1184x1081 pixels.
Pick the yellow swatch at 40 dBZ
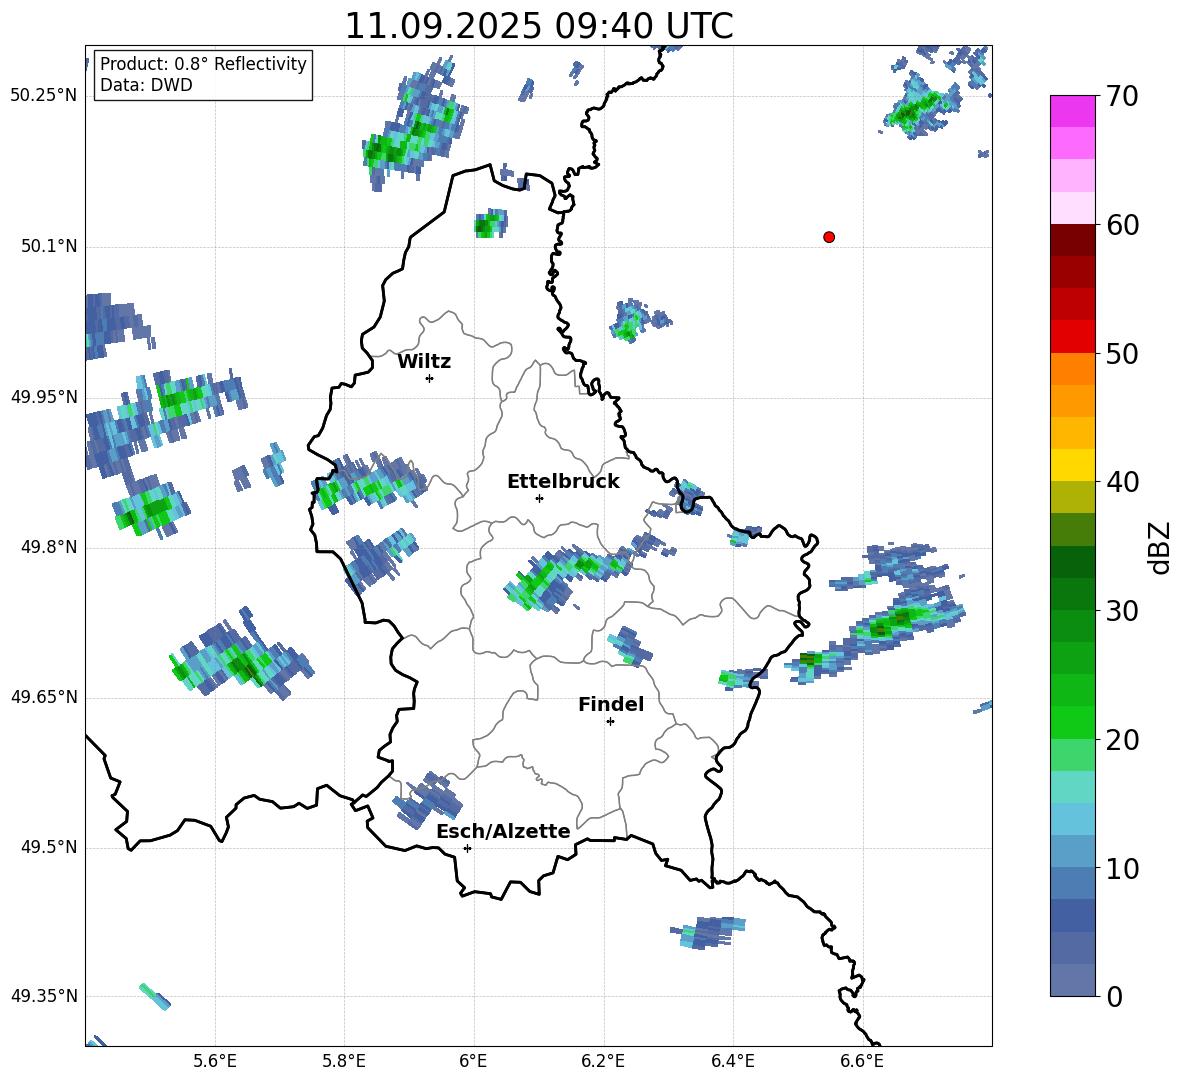[x=1073, y=465]
